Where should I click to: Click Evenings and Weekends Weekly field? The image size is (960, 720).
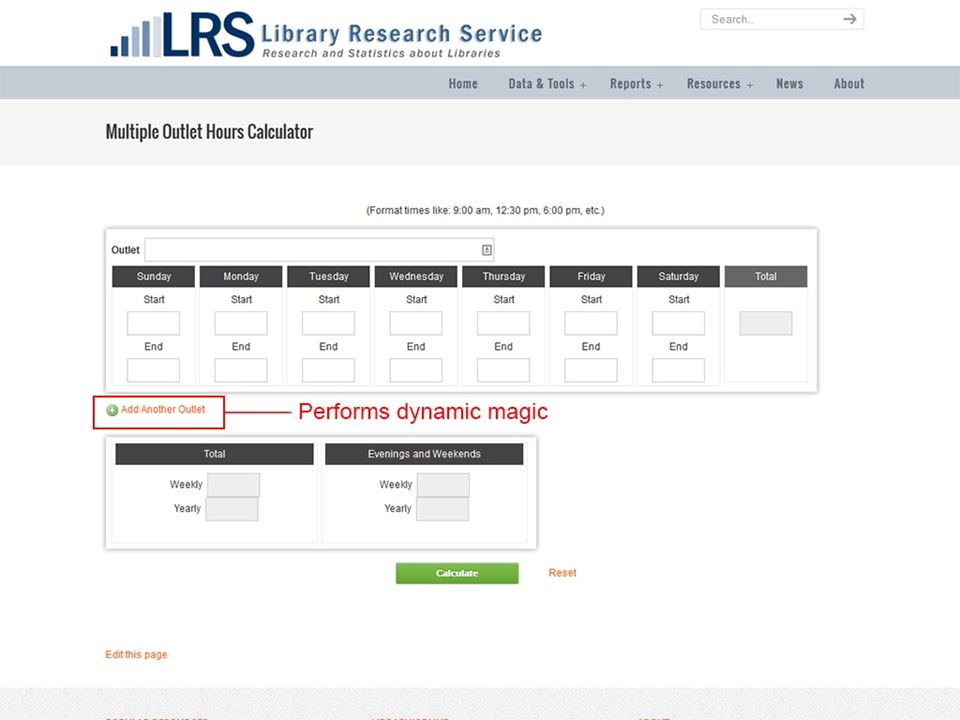[443, 485]
